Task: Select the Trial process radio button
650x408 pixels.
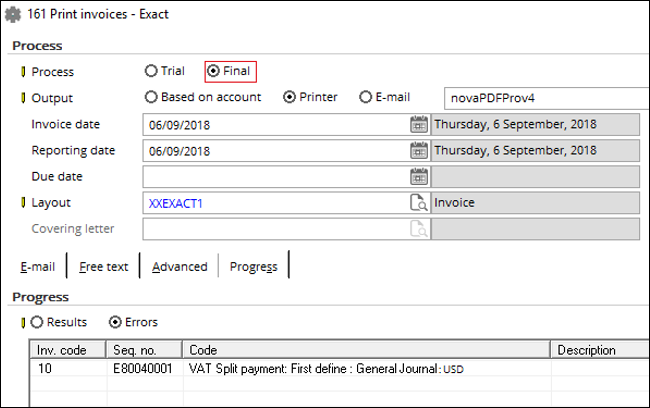Action: coord(151,71)
